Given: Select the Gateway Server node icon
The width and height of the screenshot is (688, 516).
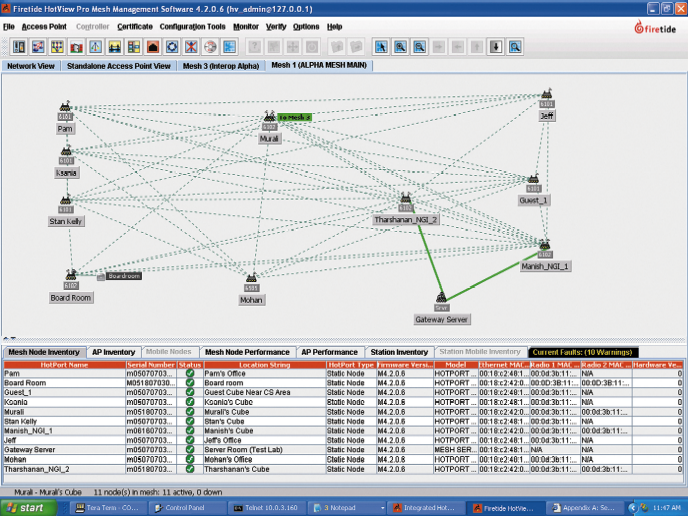Looking at the screenshot, I should tap(441, 298).
